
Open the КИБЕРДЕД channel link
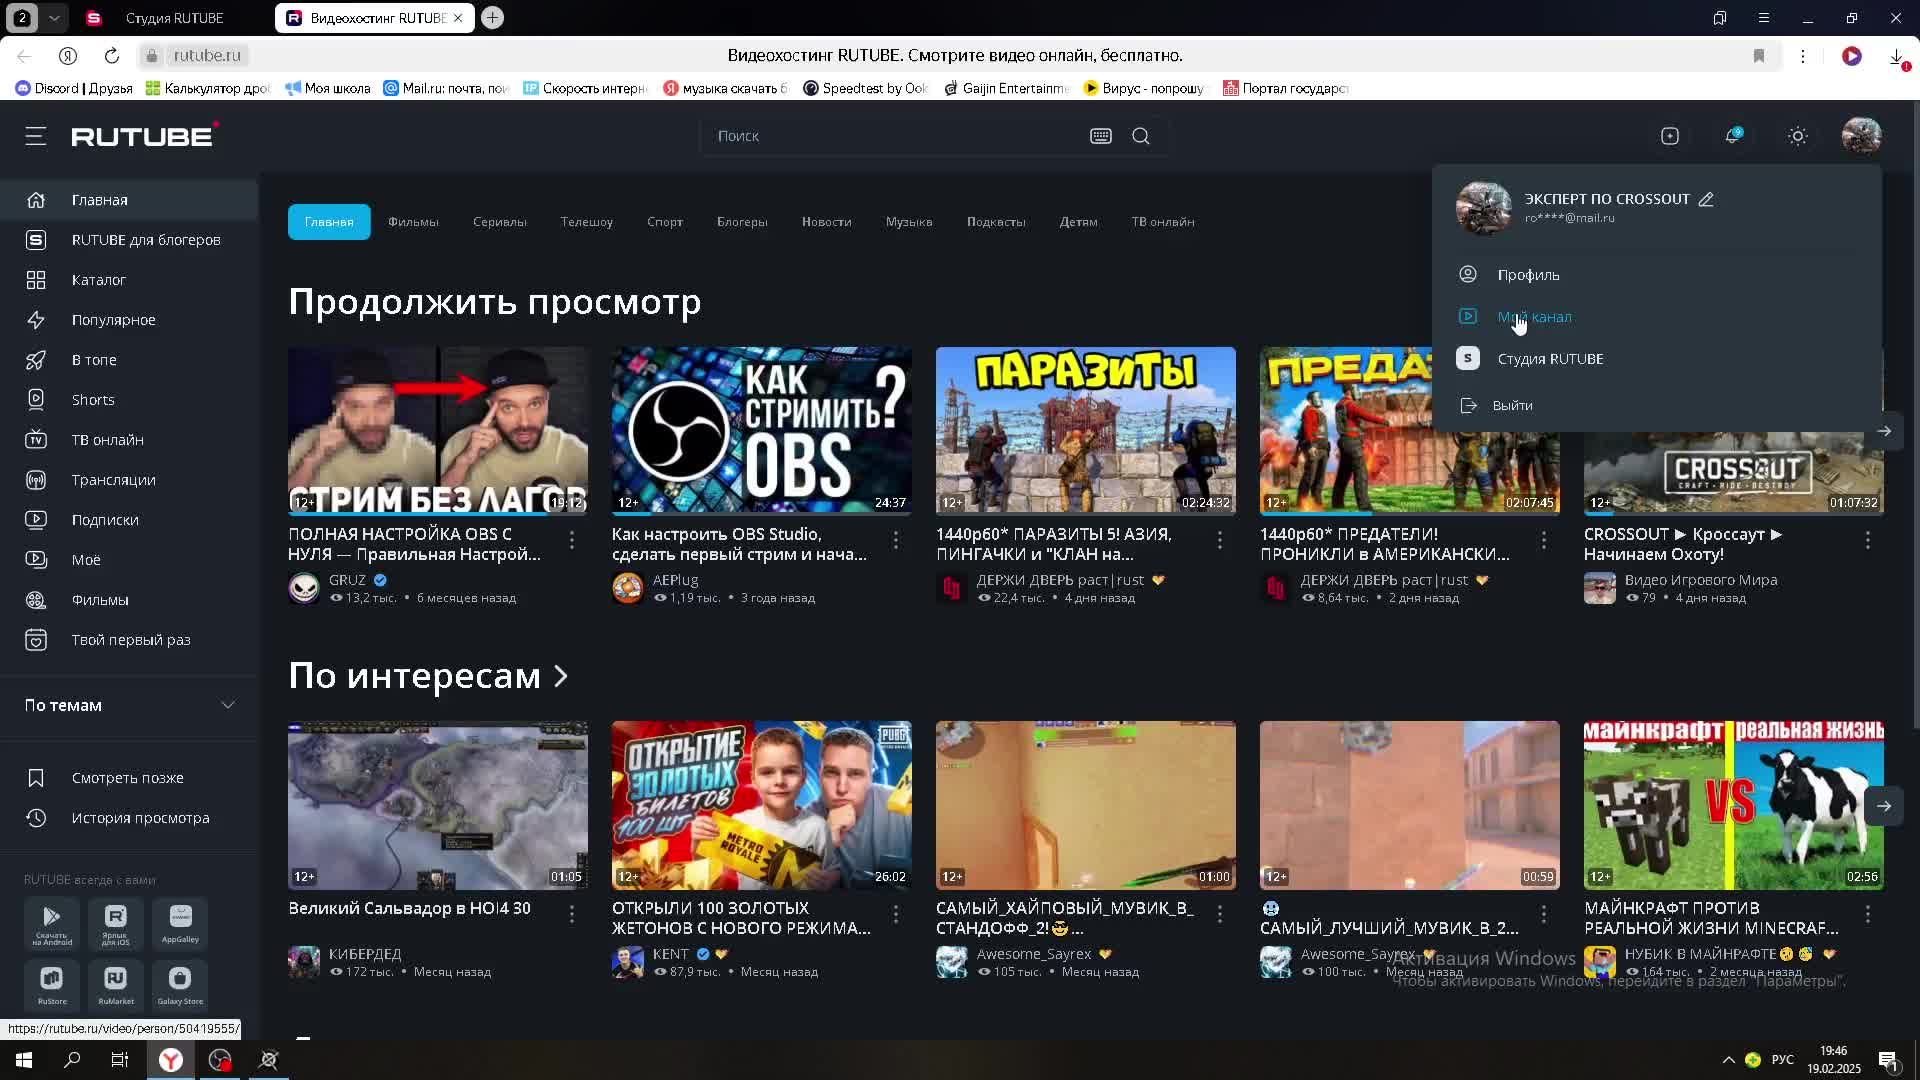(x=365, y=954)
